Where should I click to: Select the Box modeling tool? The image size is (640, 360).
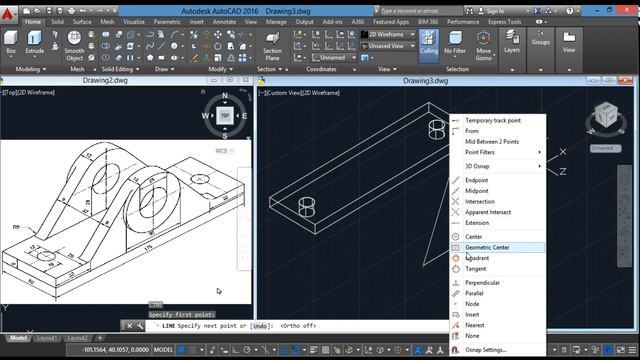(x=11, y=43)
